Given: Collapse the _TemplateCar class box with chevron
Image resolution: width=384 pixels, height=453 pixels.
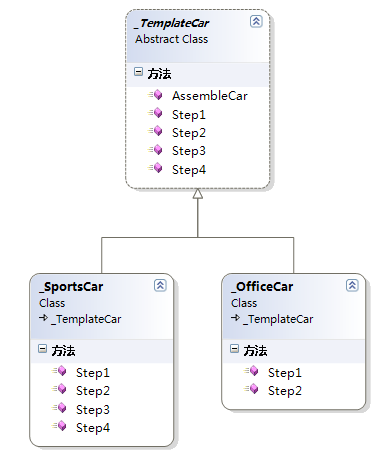Looking at the screenshot, I should [x=256, y=21].
